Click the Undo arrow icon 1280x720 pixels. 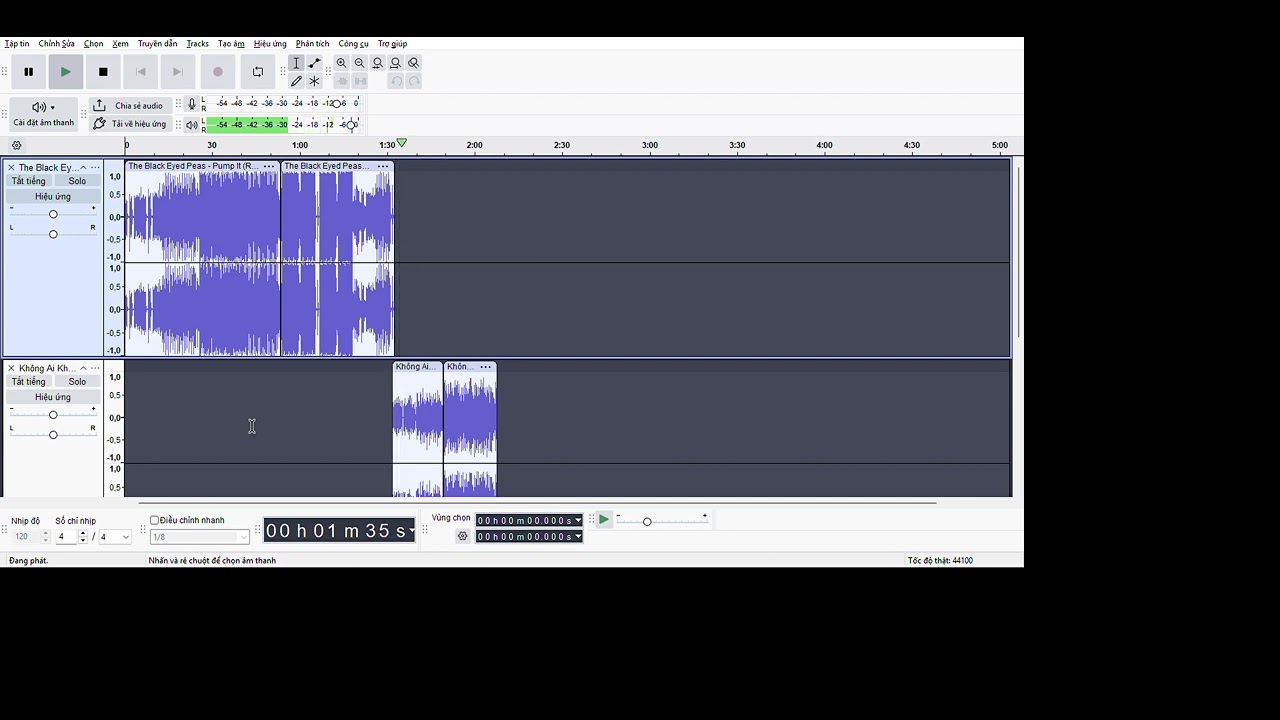point(396,81)
